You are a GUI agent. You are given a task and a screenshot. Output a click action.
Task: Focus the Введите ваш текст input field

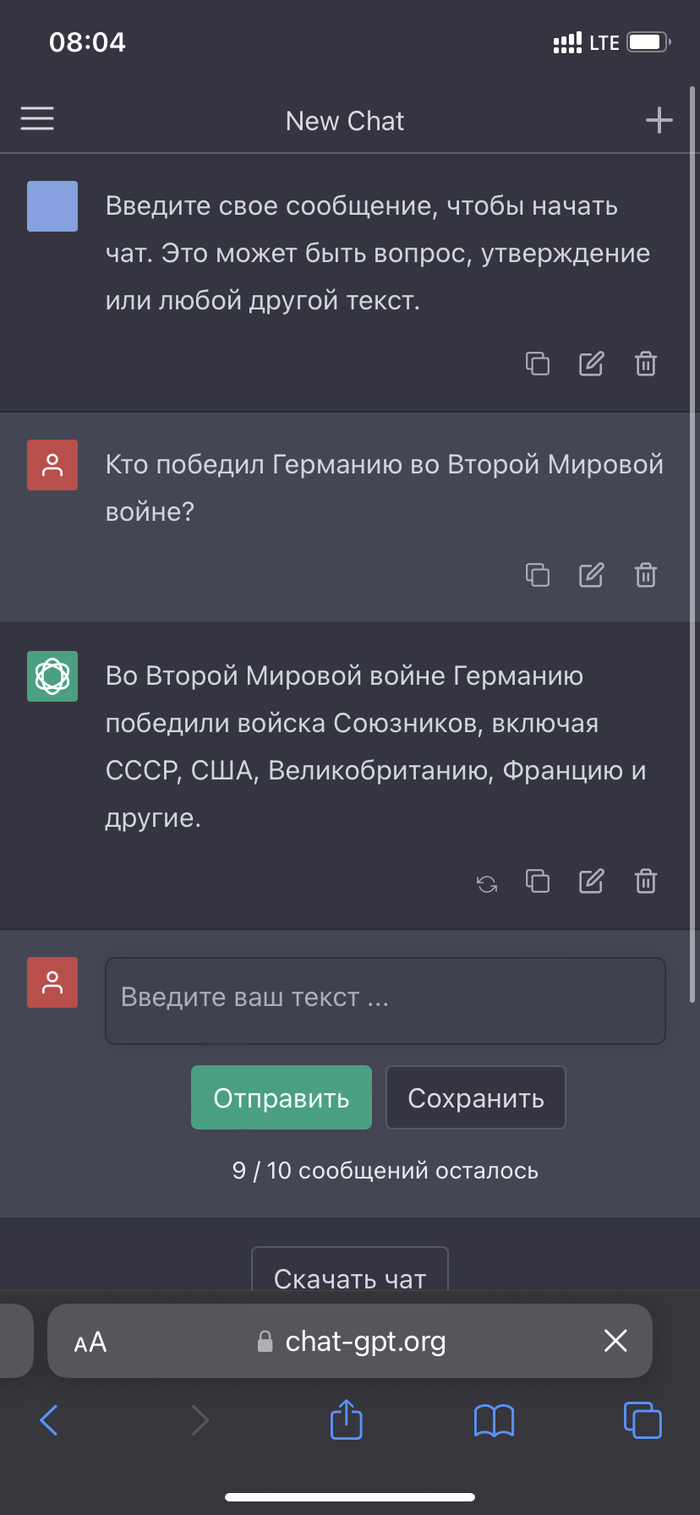click(385, 1000)
